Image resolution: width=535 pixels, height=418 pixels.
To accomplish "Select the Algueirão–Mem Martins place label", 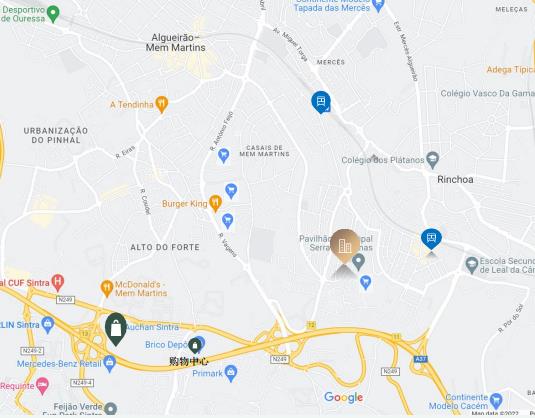I will point(176,43).
